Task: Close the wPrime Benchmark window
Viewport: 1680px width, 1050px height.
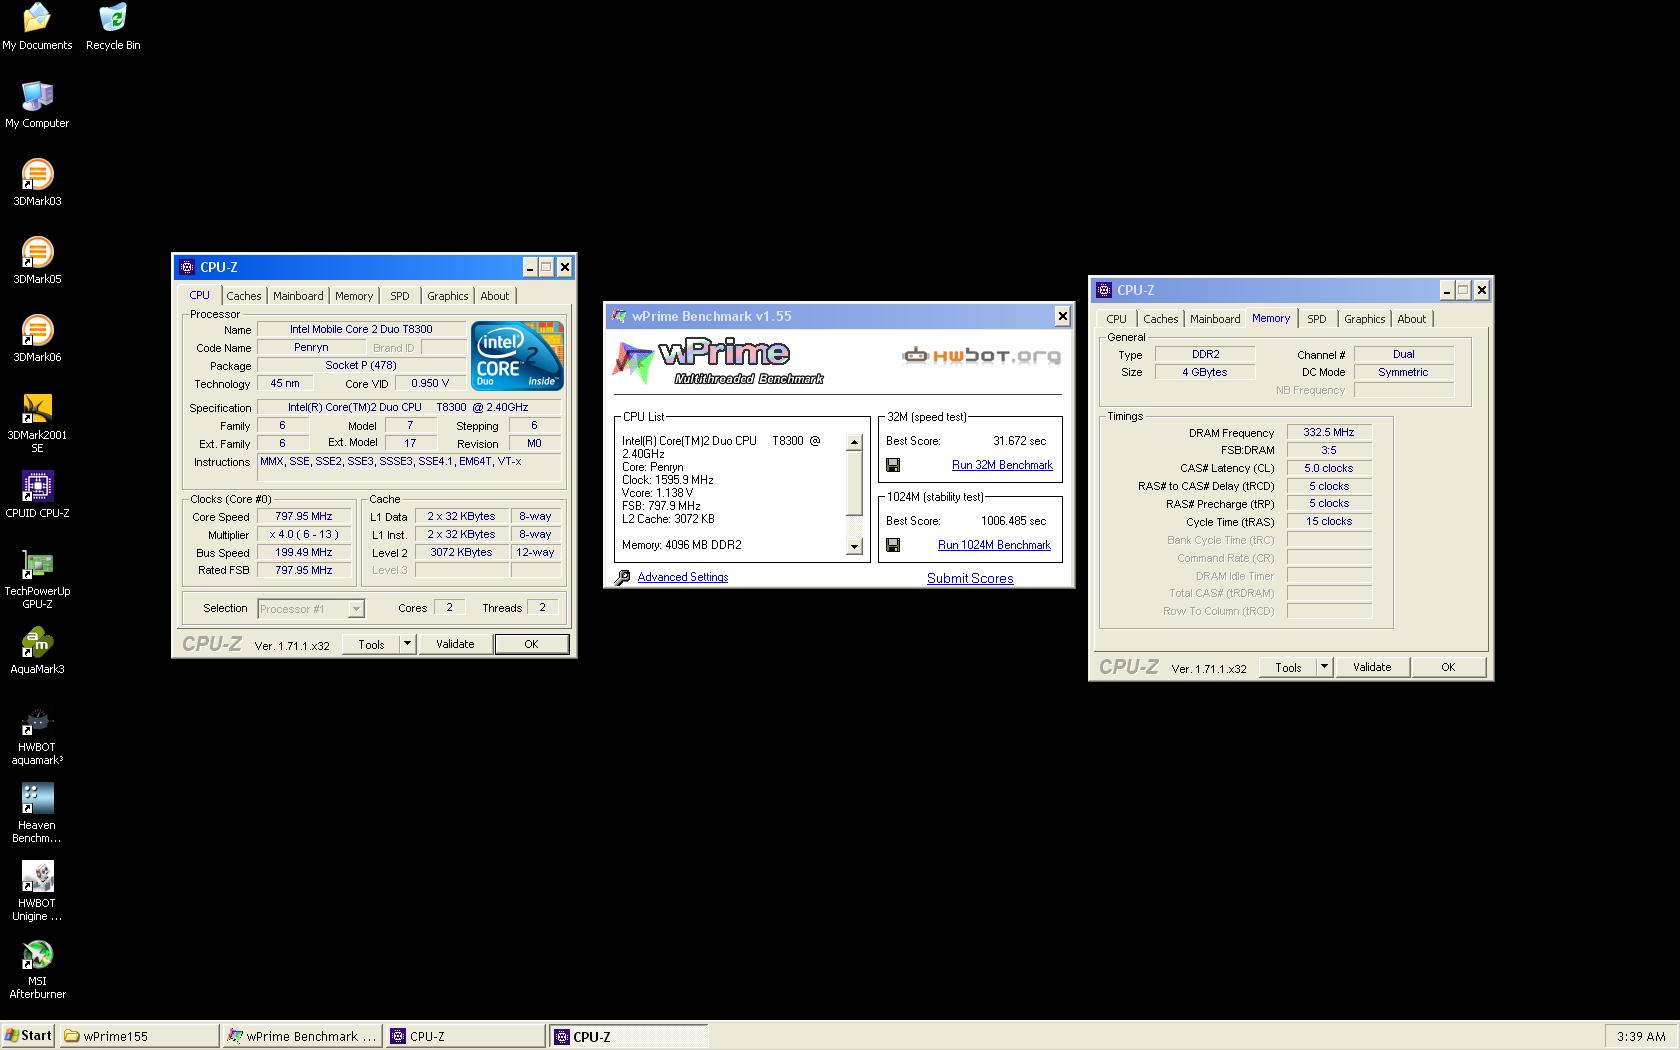Action: [x=1062, y=316]
